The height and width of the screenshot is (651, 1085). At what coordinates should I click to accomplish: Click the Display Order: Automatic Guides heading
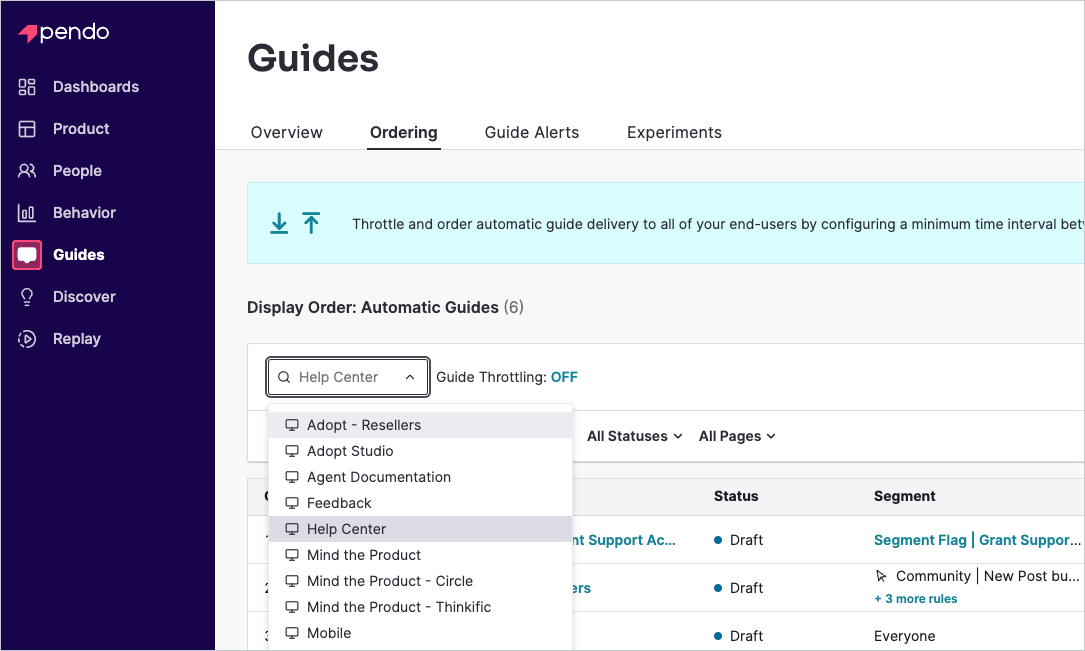click(385, 307)
